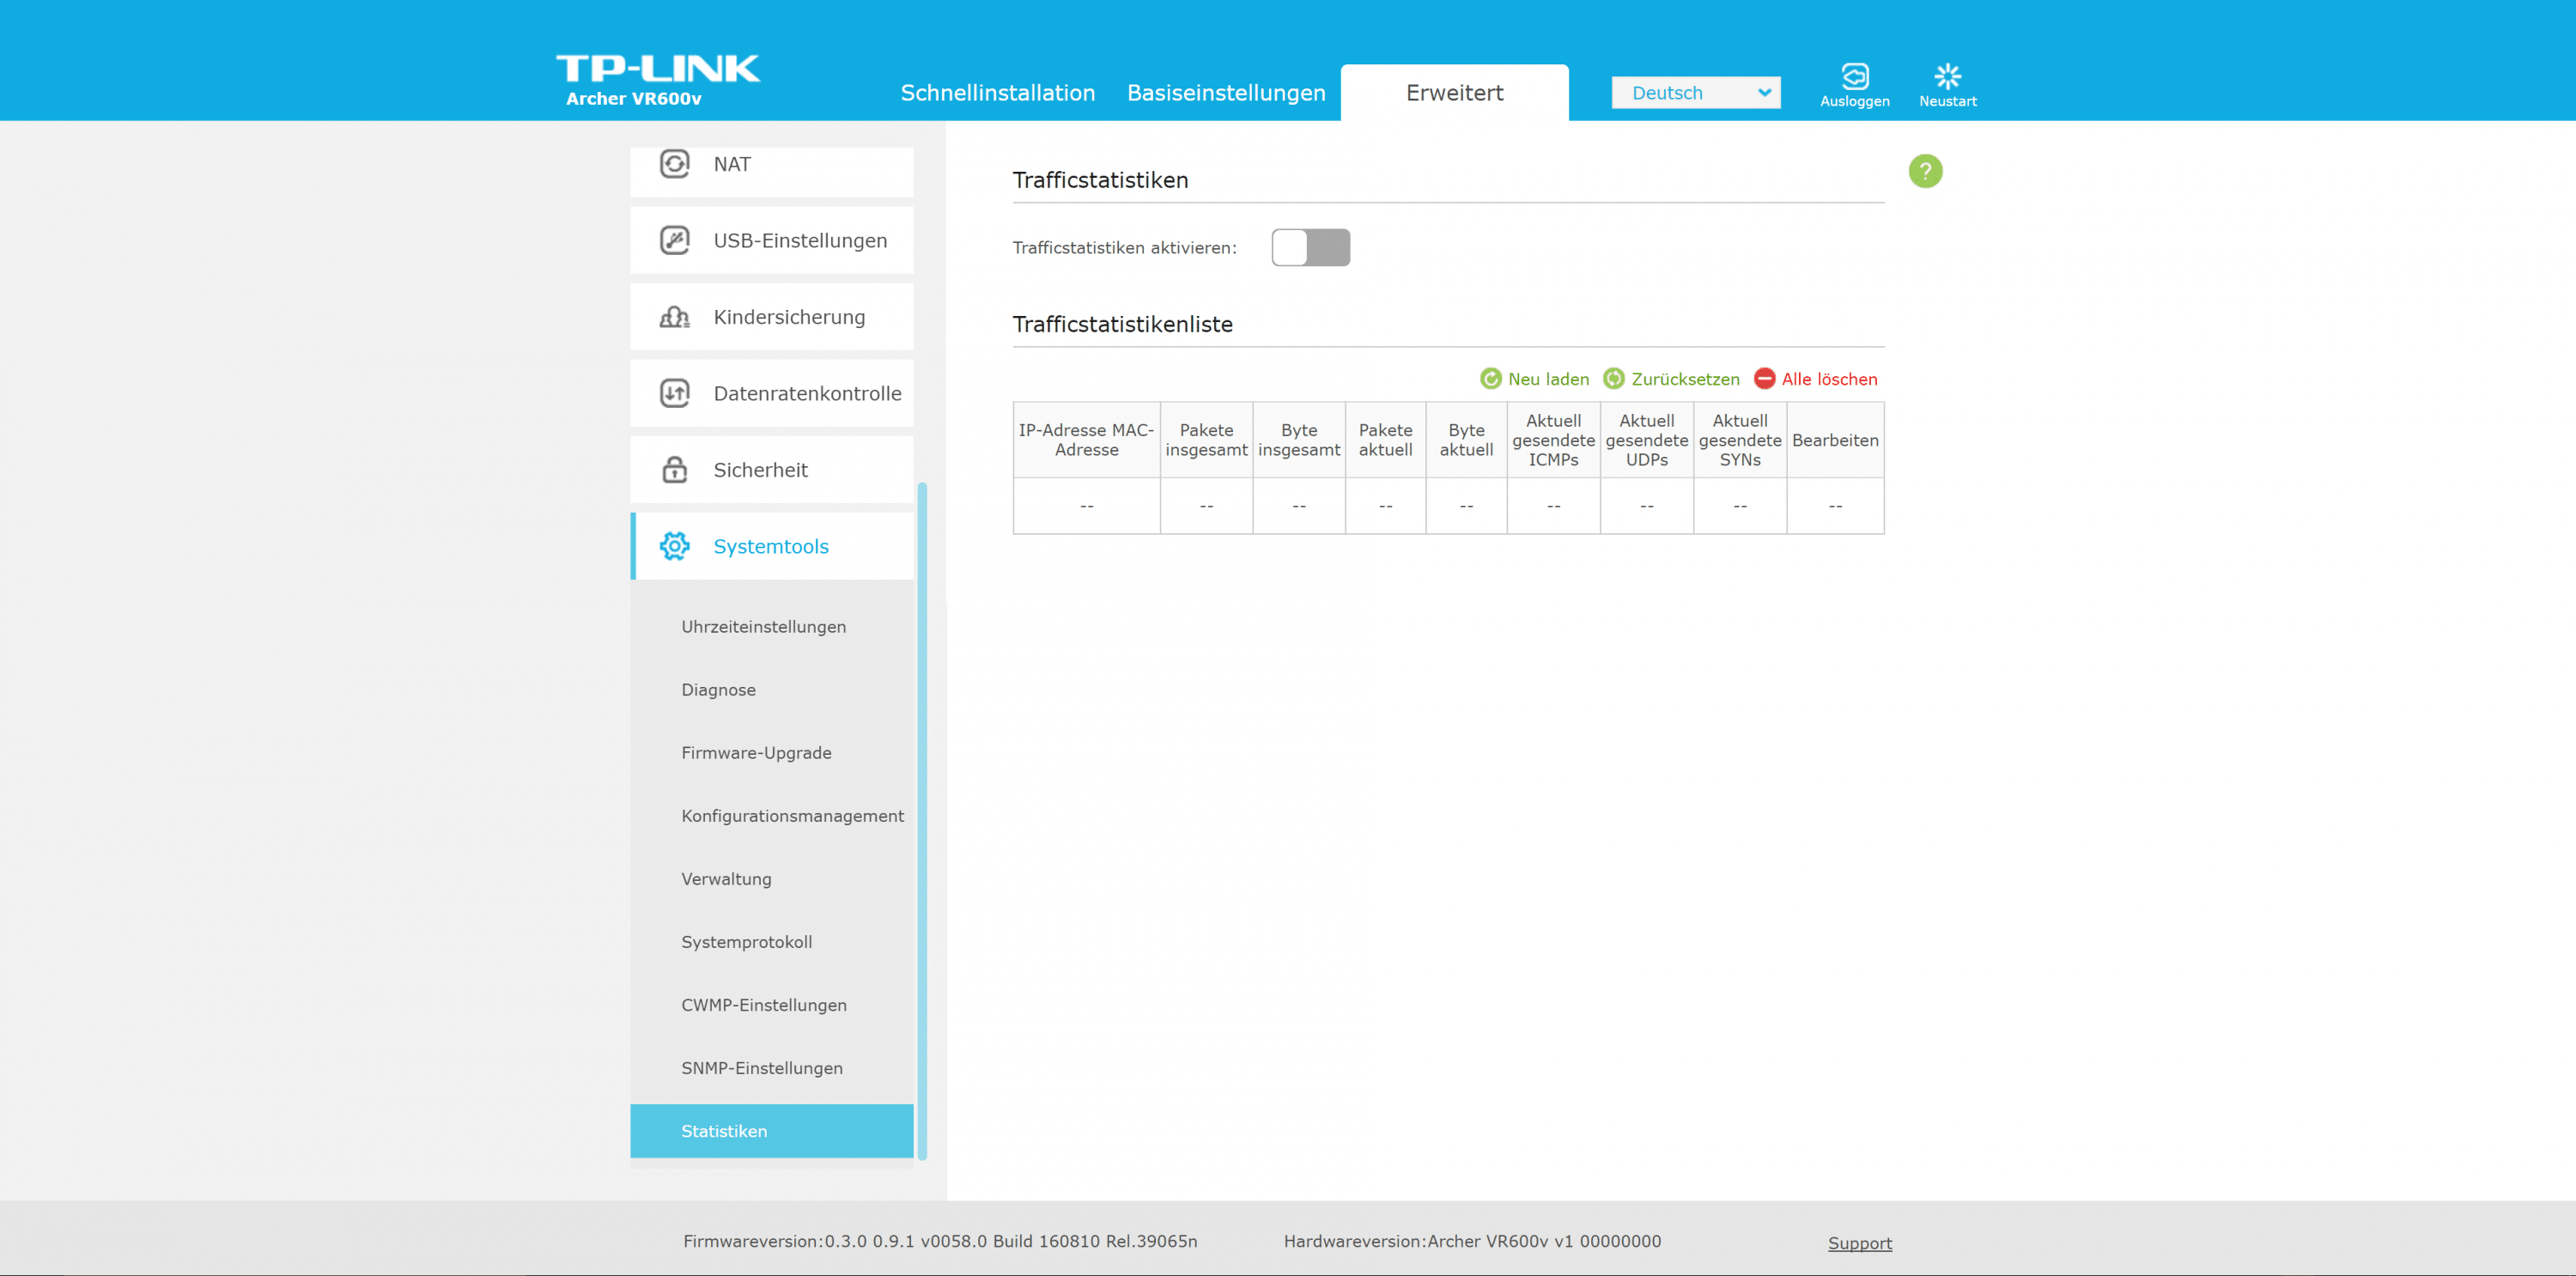Open the Firmware-Upgrade submenu entry

coord(756,753)
